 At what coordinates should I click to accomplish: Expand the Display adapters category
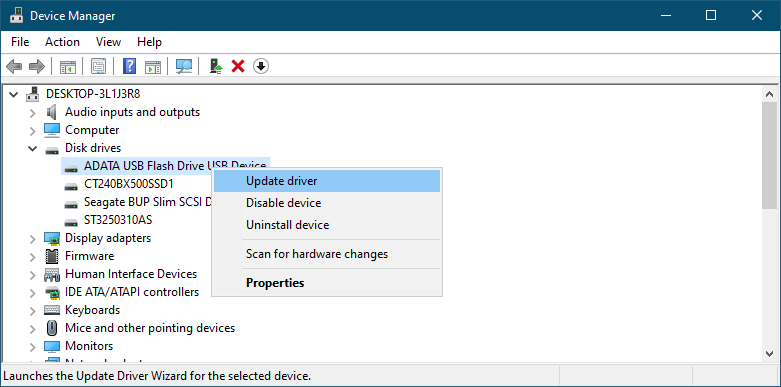(33, 239)
